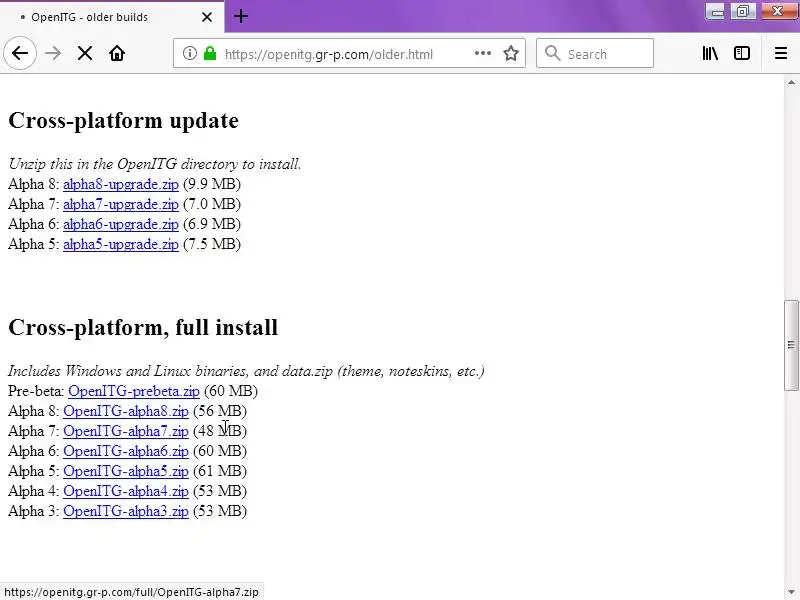
Task: Click the 'Cross-platform update' heading
Action: point(123,121)
